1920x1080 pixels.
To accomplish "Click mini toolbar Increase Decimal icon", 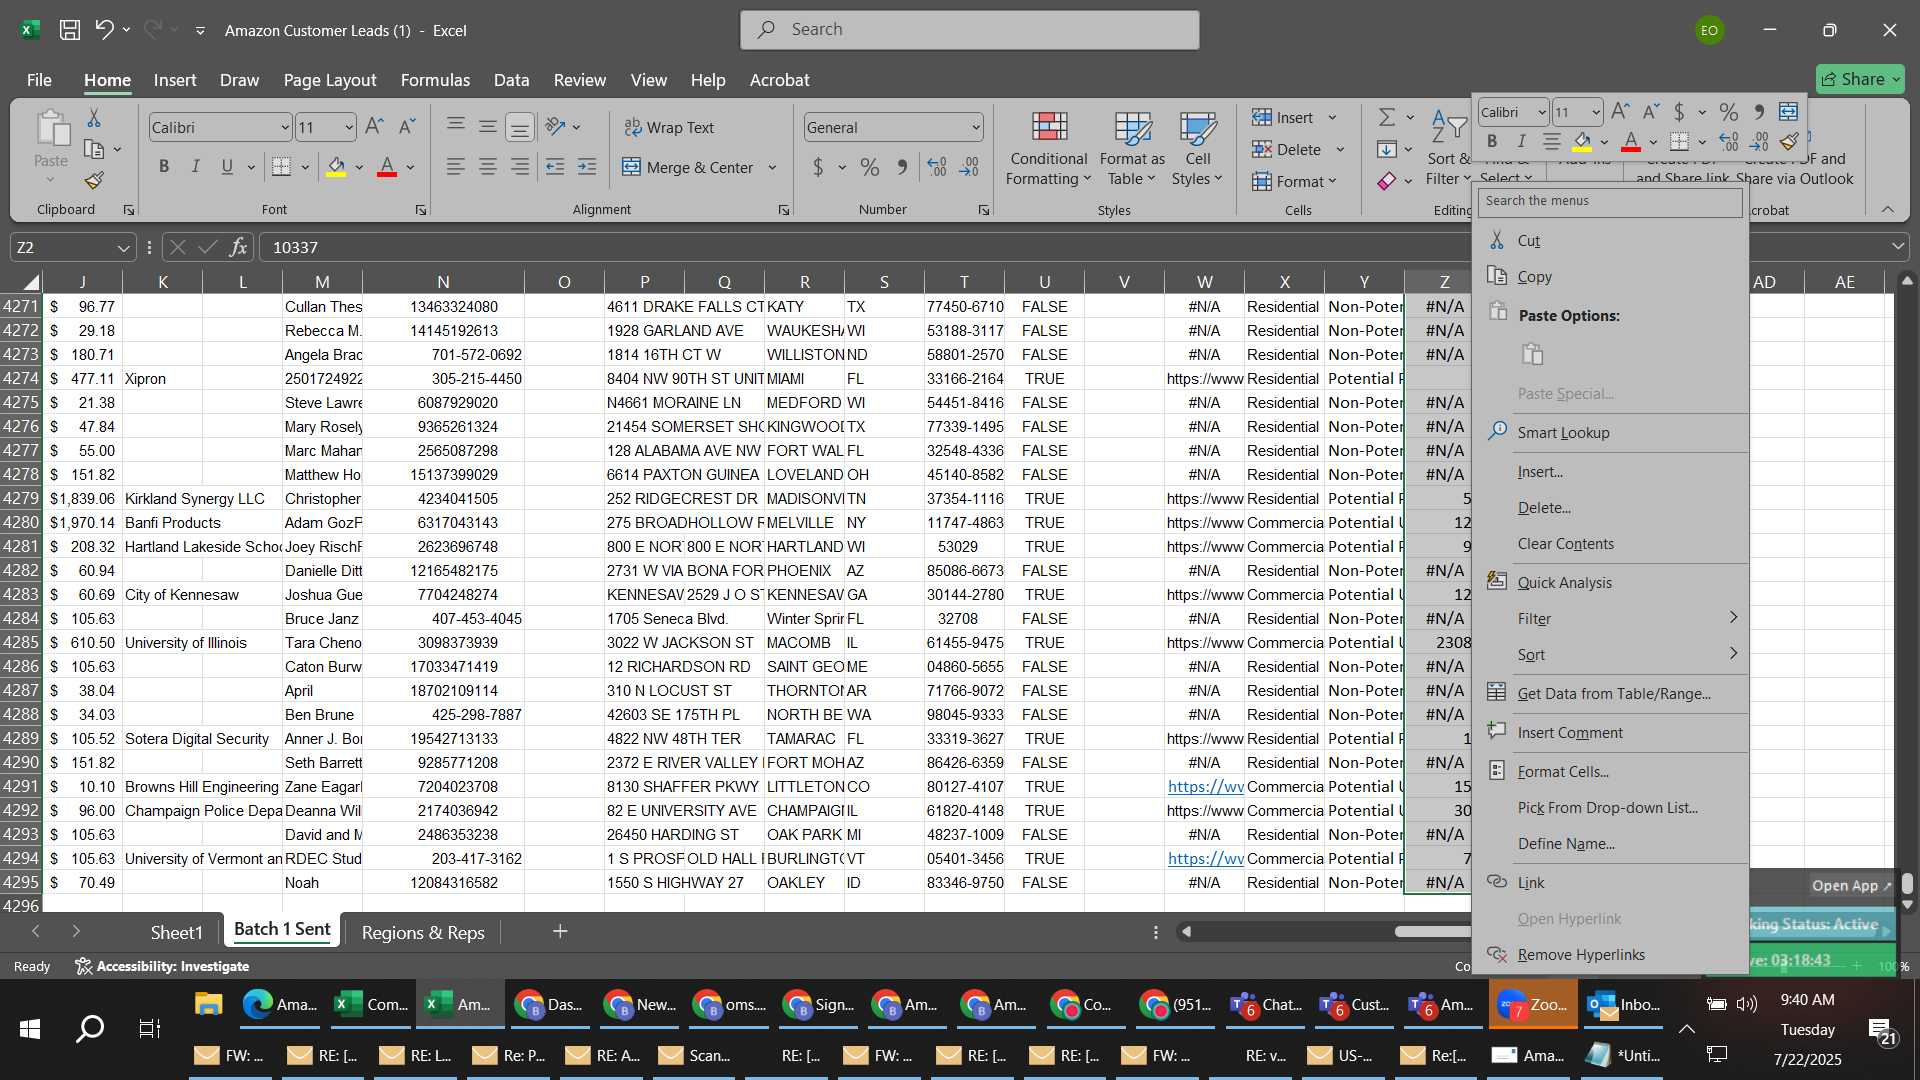I will pyautogui.click(x=1729, y=142).
